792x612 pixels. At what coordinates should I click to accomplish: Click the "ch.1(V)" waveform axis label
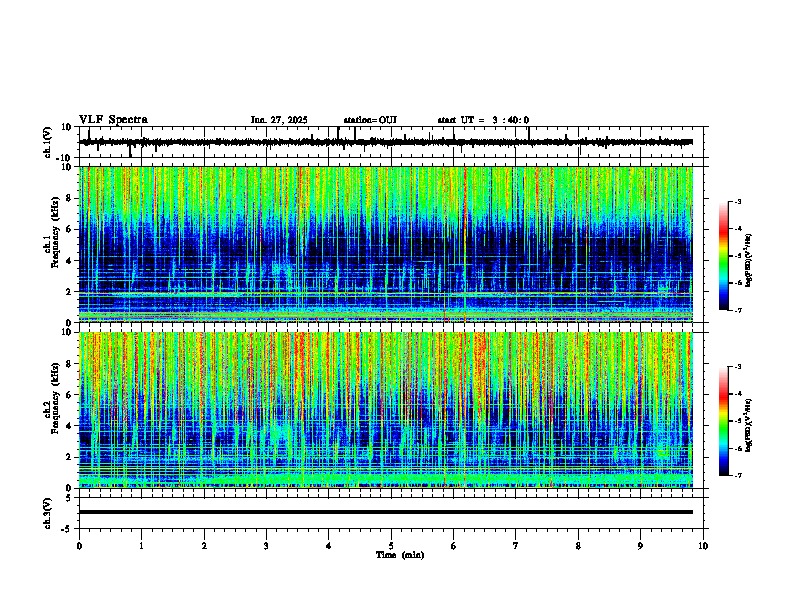[x=48, y=142]
